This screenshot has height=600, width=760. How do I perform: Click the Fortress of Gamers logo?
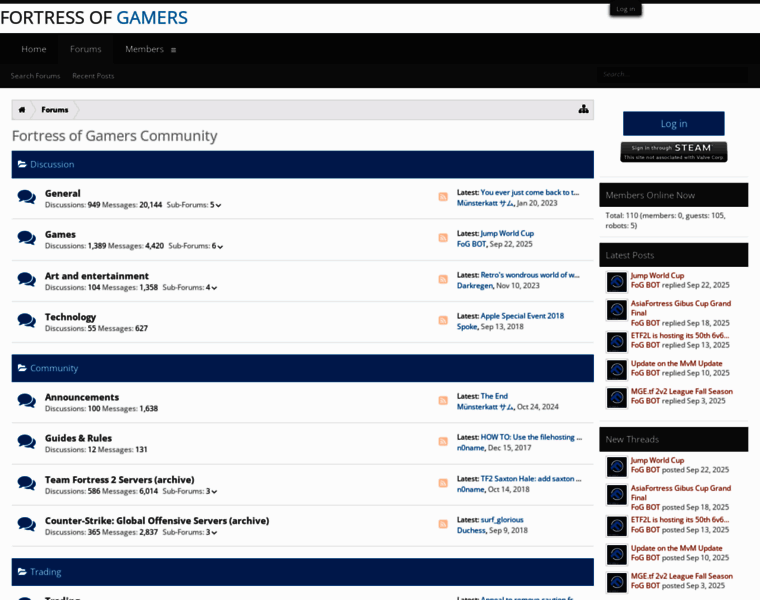94,18
